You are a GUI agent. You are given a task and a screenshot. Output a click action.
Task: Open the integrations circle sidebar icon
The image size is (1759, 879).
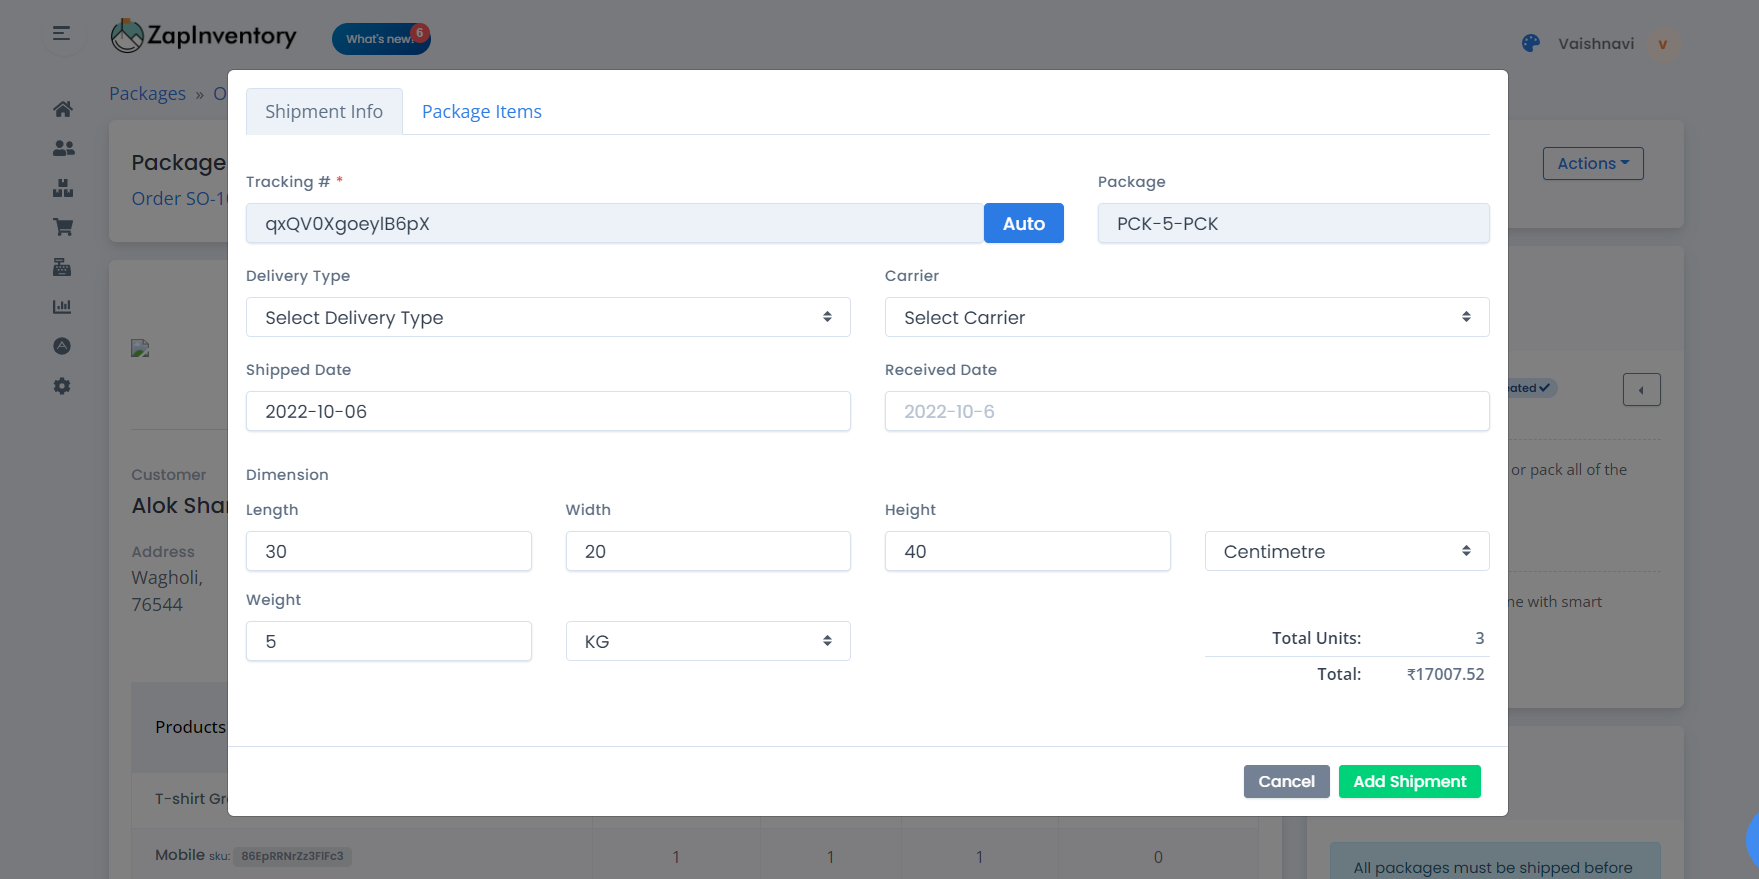(62, 346)
